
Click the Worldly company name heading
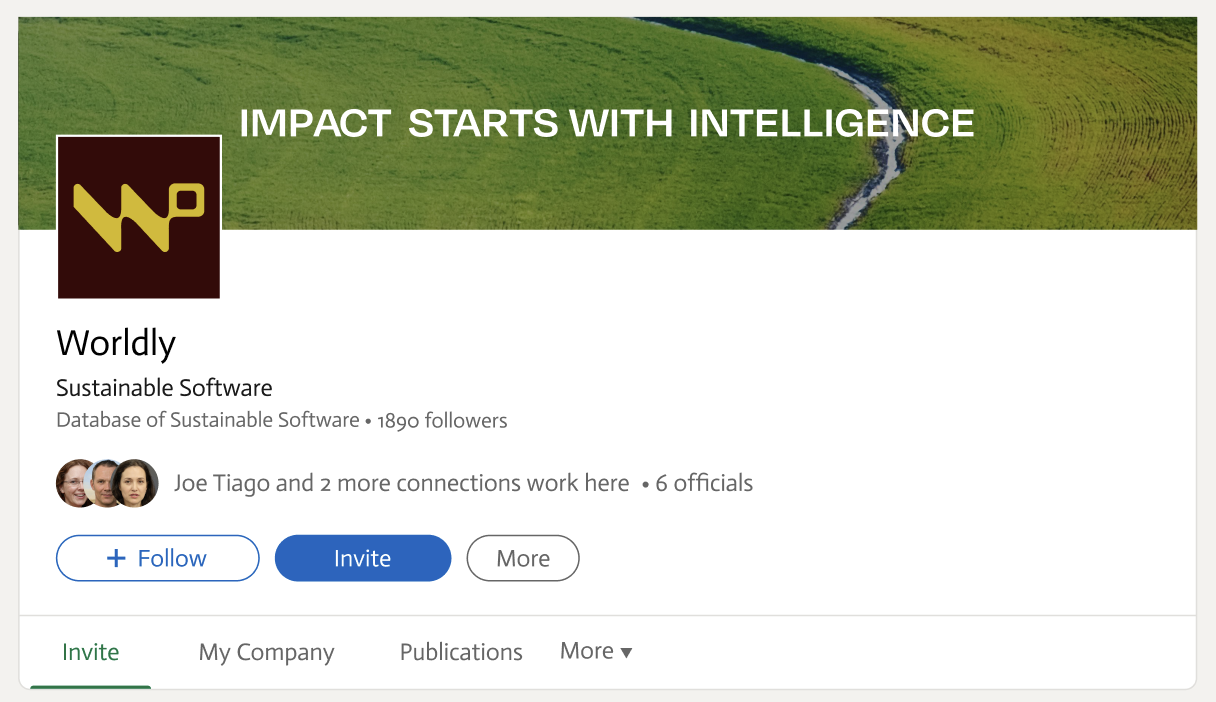116,343
